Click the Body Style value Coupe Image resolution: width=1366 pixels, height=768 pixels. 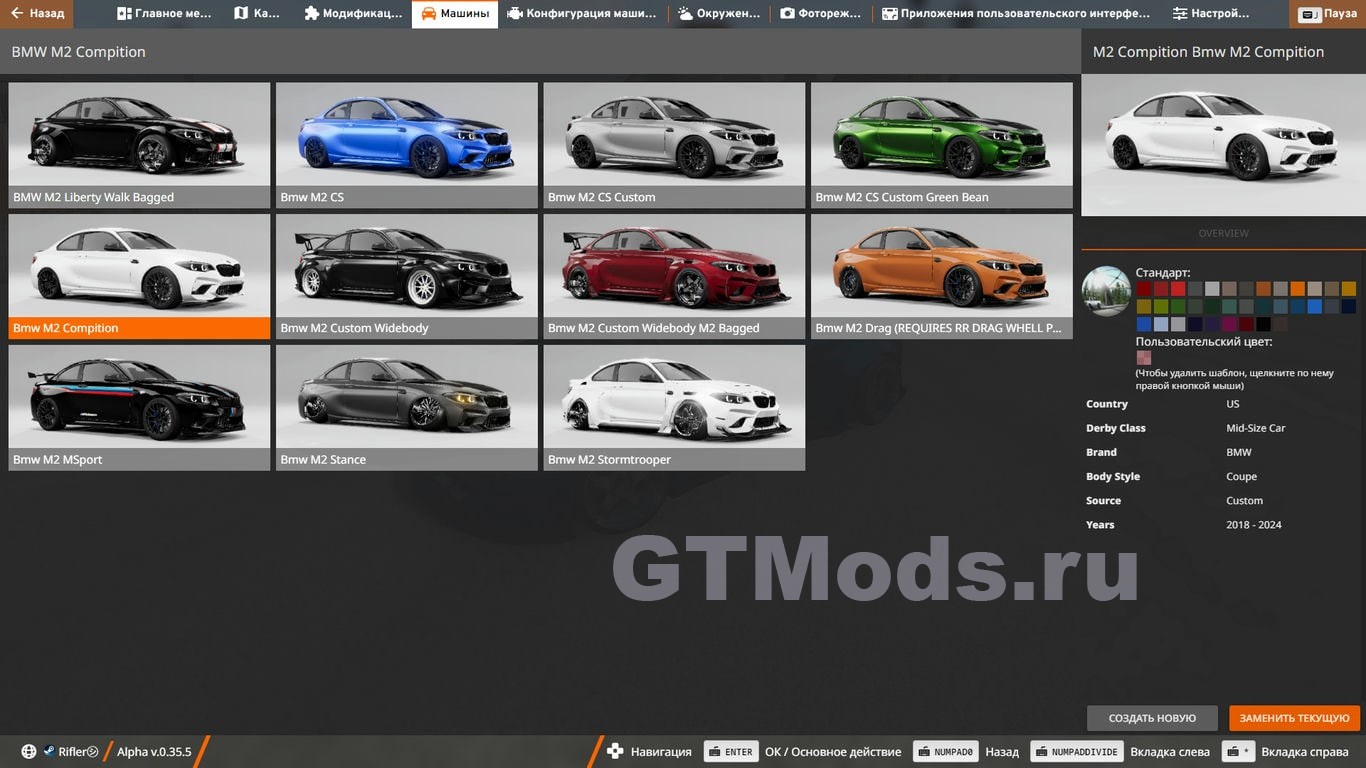point(1242,476)
